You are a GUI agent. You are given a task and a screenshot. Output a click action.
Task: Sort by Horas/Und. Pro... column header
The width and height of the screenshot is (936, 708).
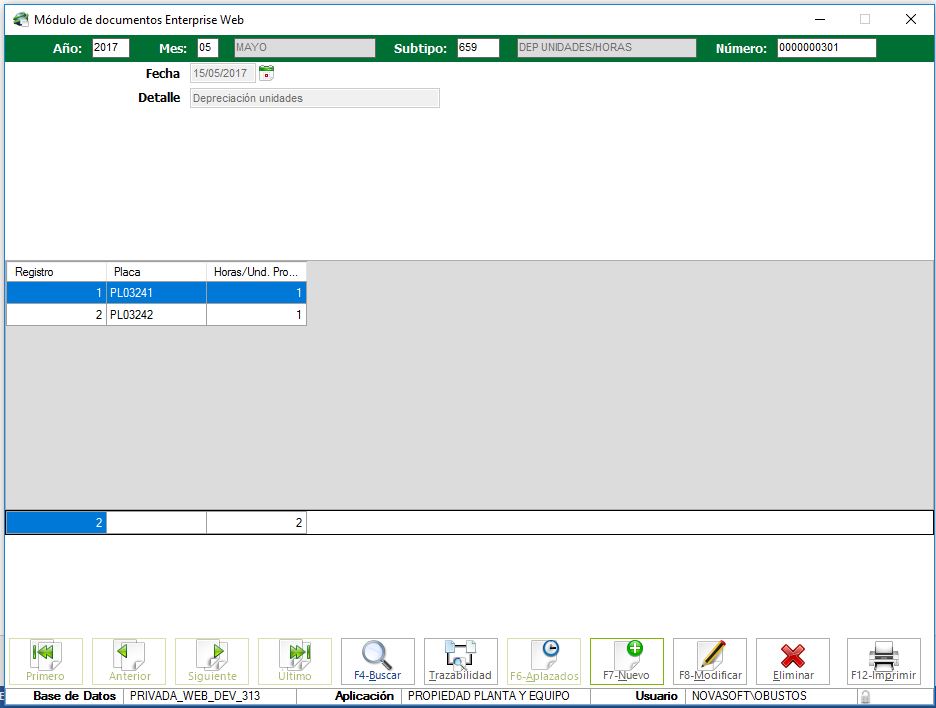coord(256,272)
